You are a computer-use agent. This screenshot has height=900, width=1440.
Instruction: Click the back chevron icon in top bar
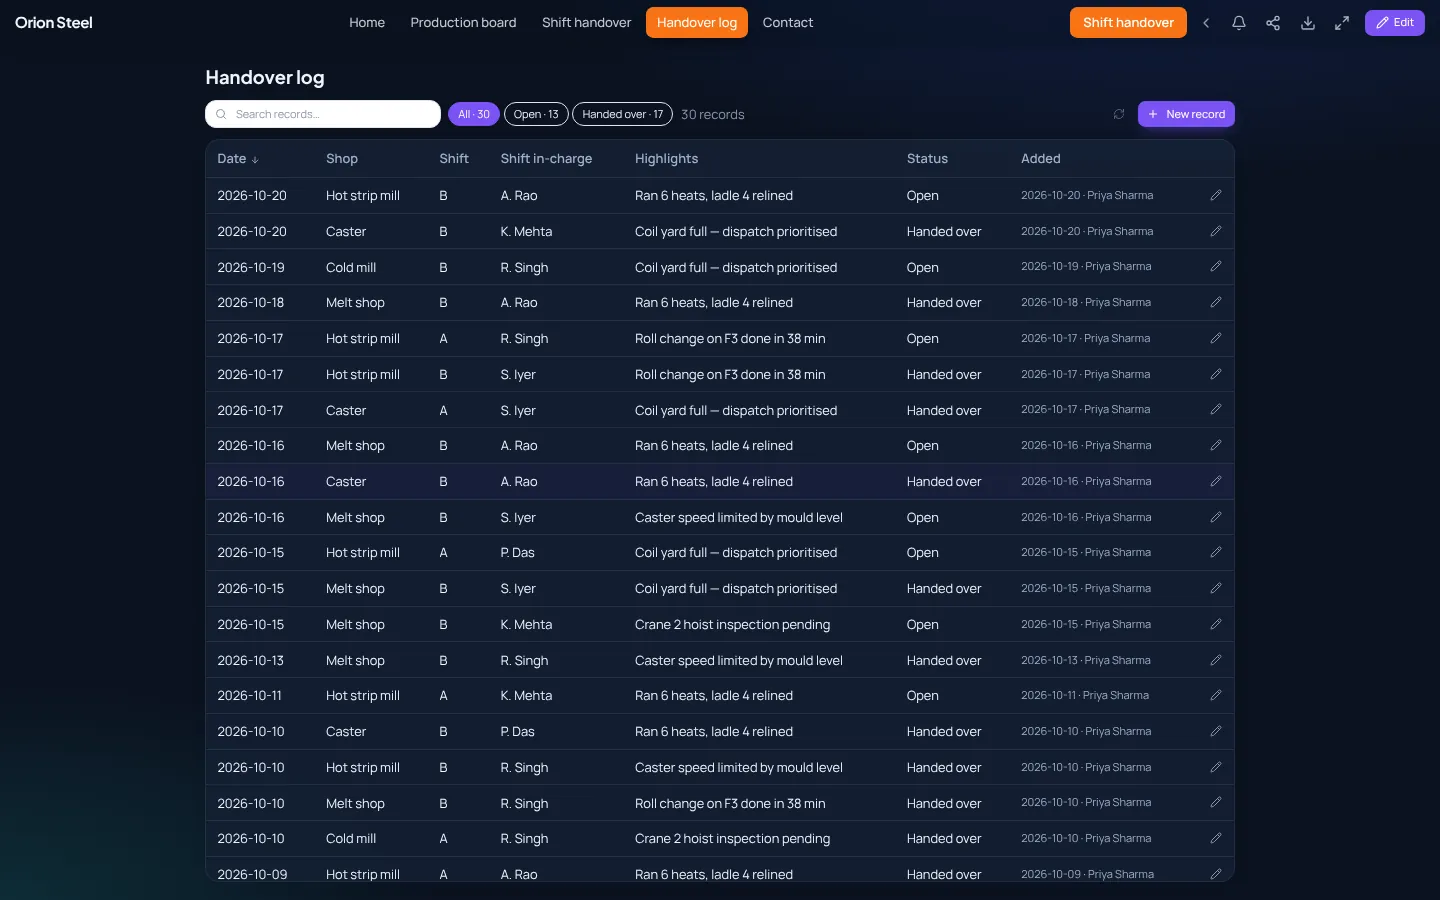(x=1206, y=23)
